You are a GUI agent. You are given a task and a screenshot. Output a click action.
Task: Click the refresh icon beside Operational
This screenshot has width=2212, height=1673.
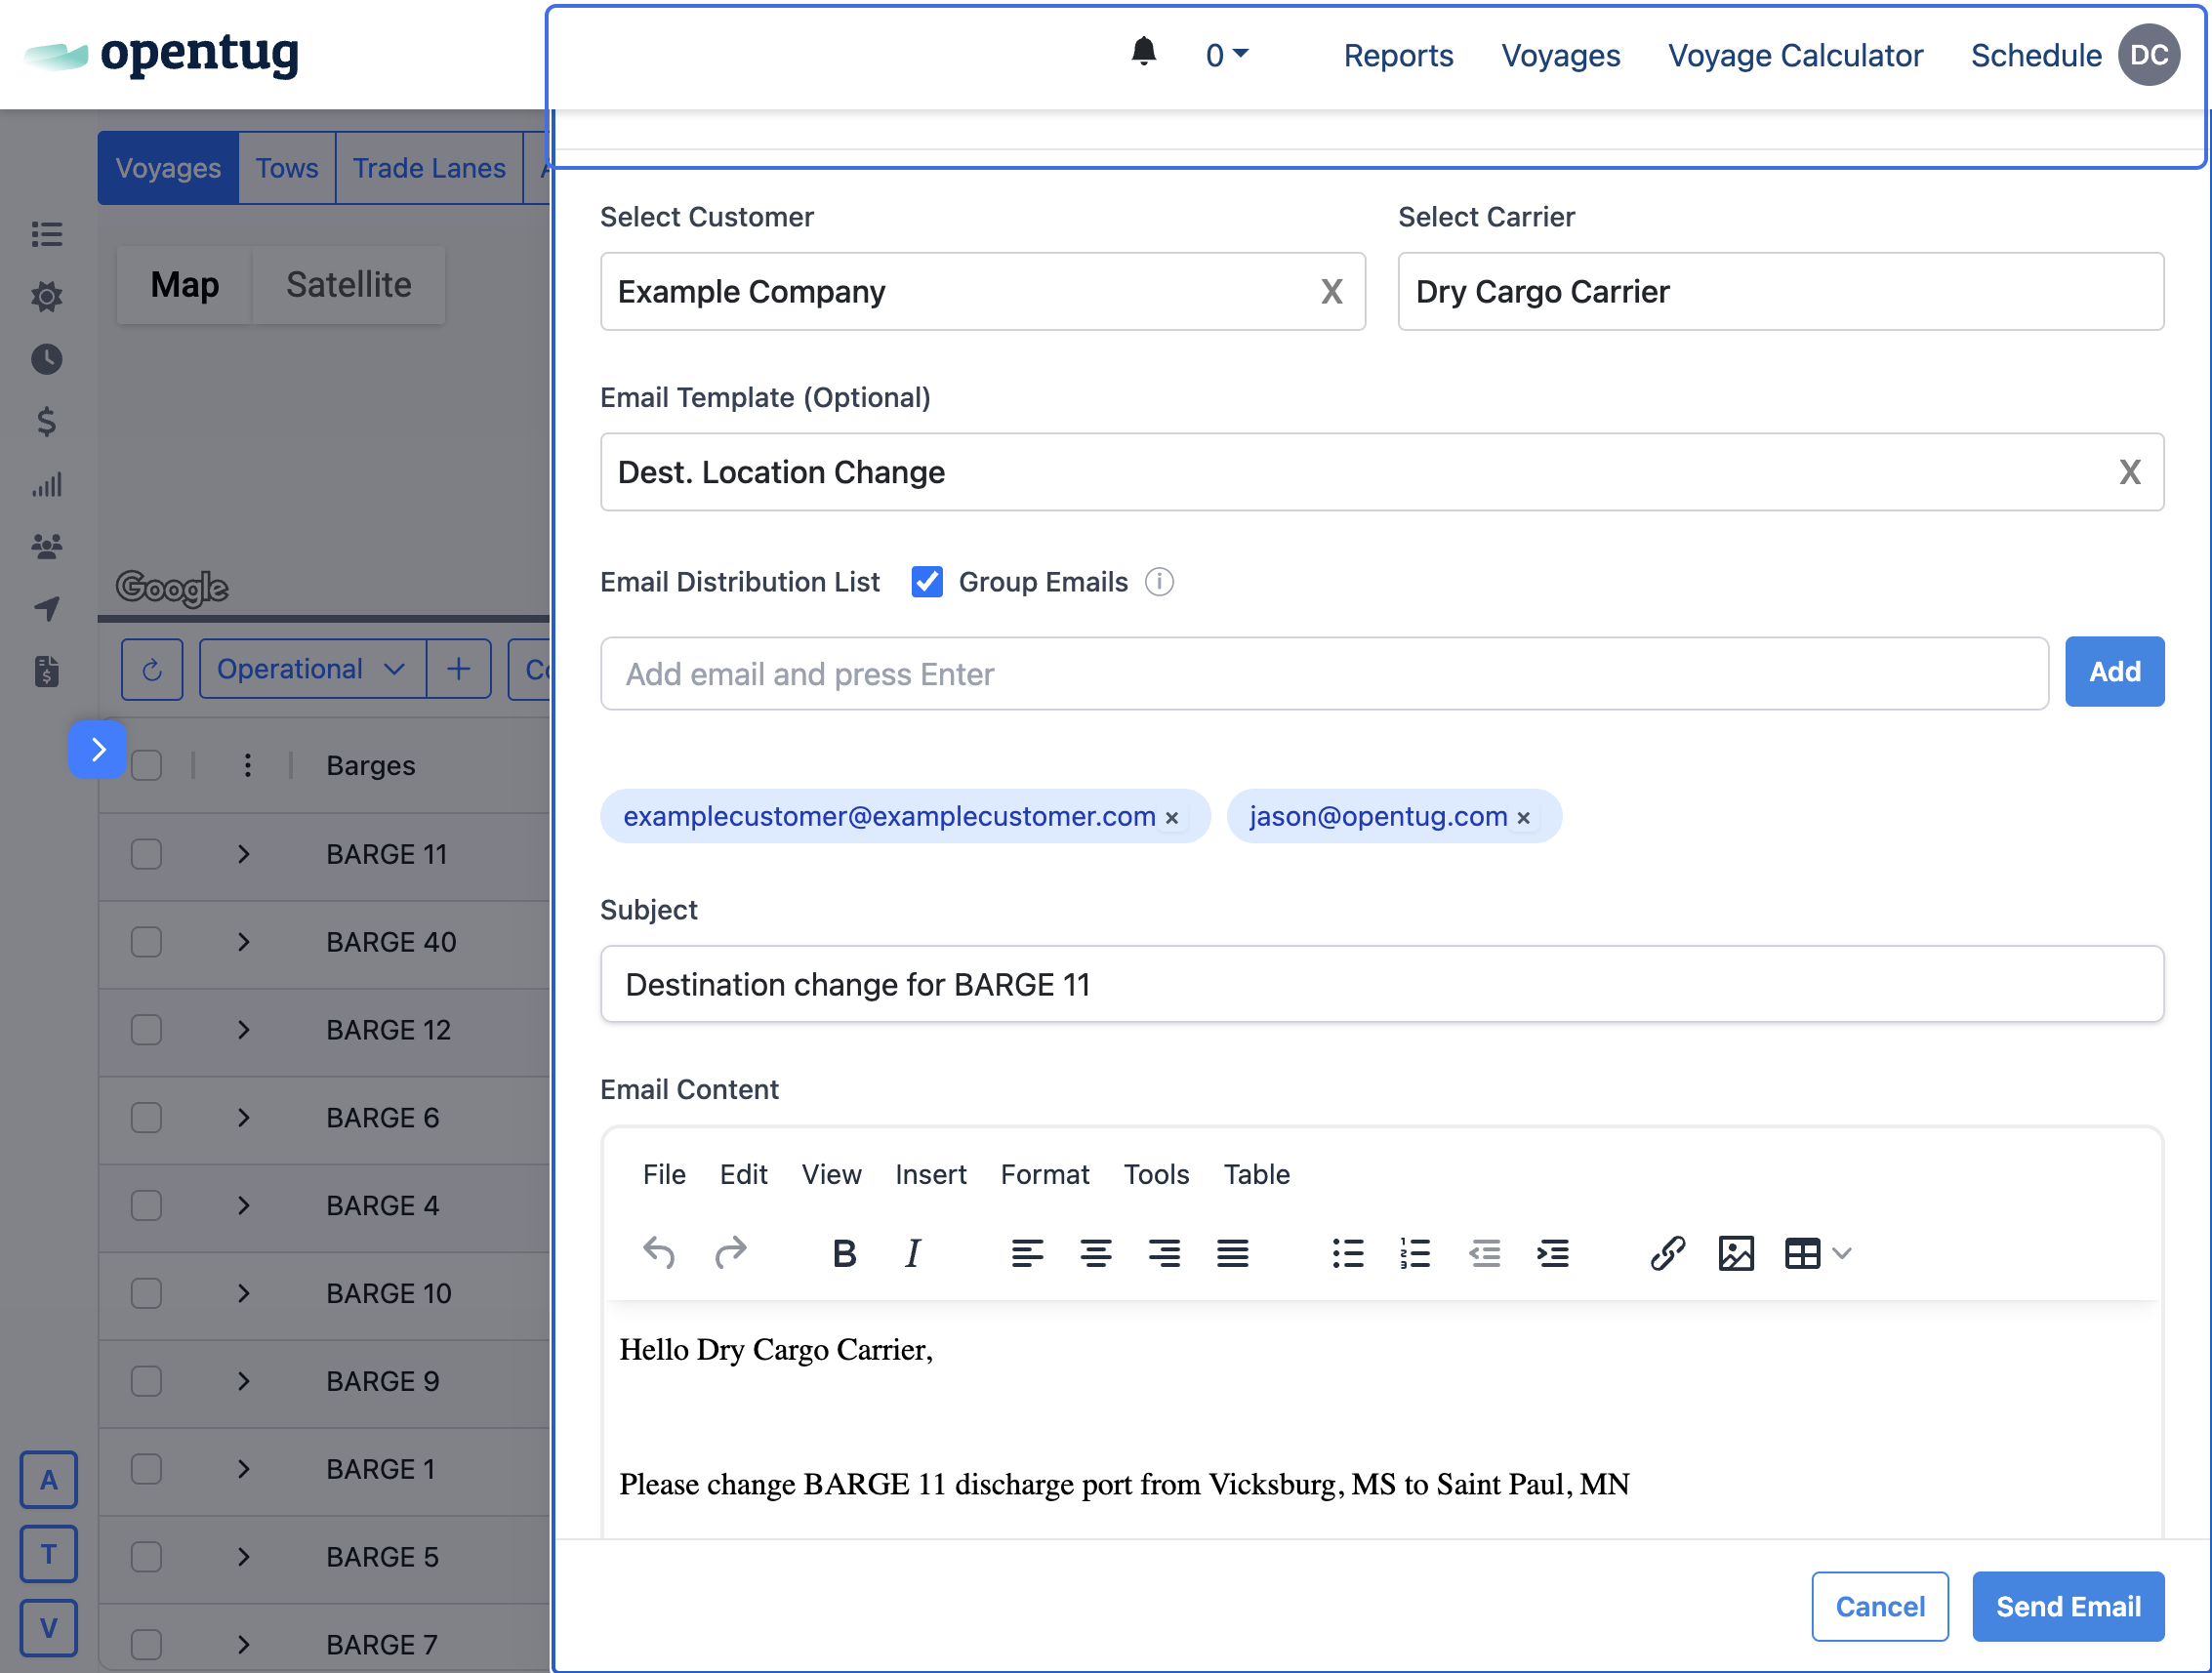click(152, 670)
